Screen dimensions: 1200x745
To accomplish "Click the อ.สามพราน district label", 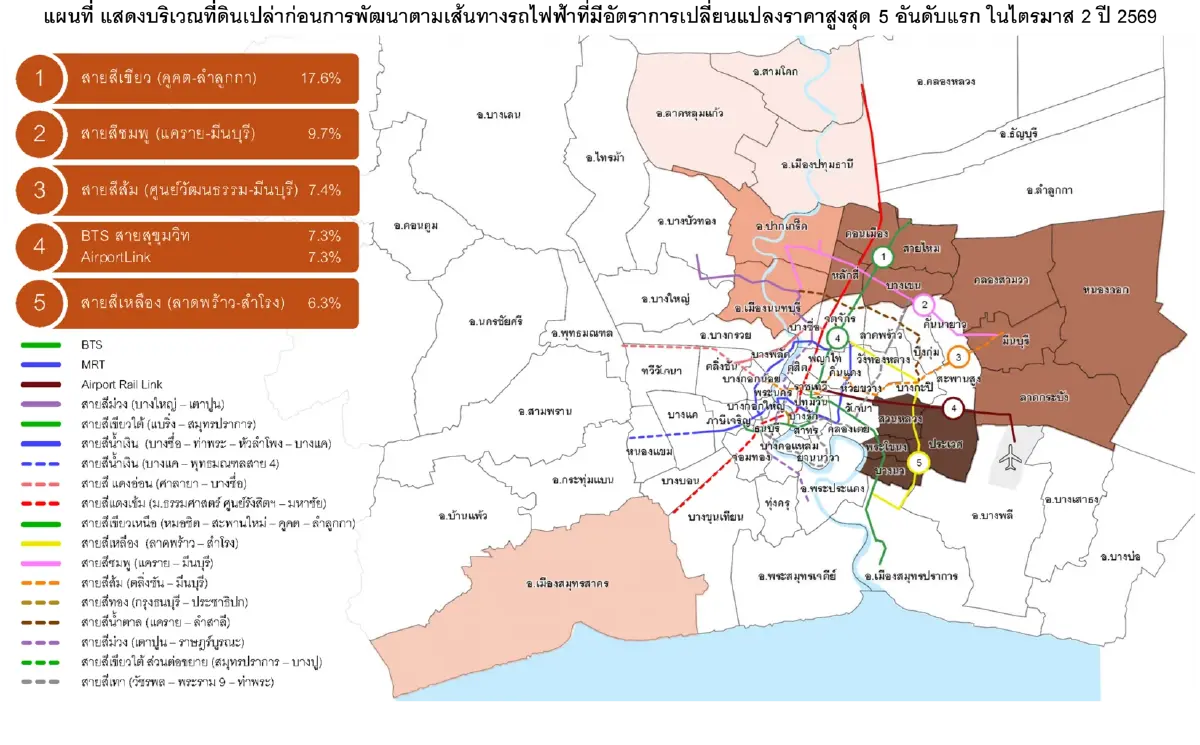I will 545,412.
